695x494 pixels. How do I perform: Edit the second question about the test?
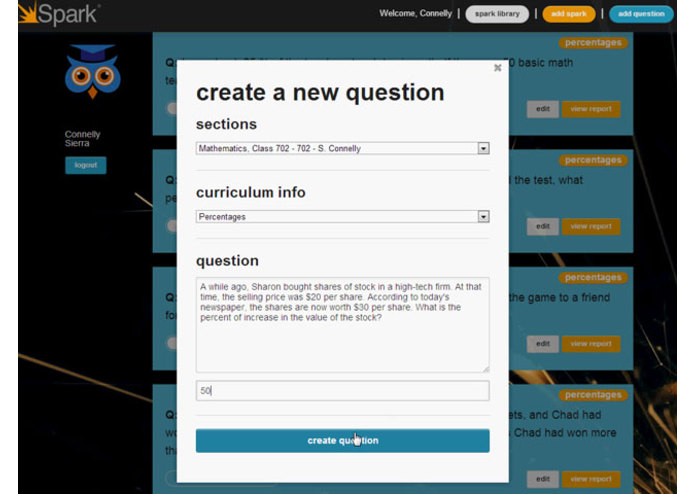click(543, 226)
